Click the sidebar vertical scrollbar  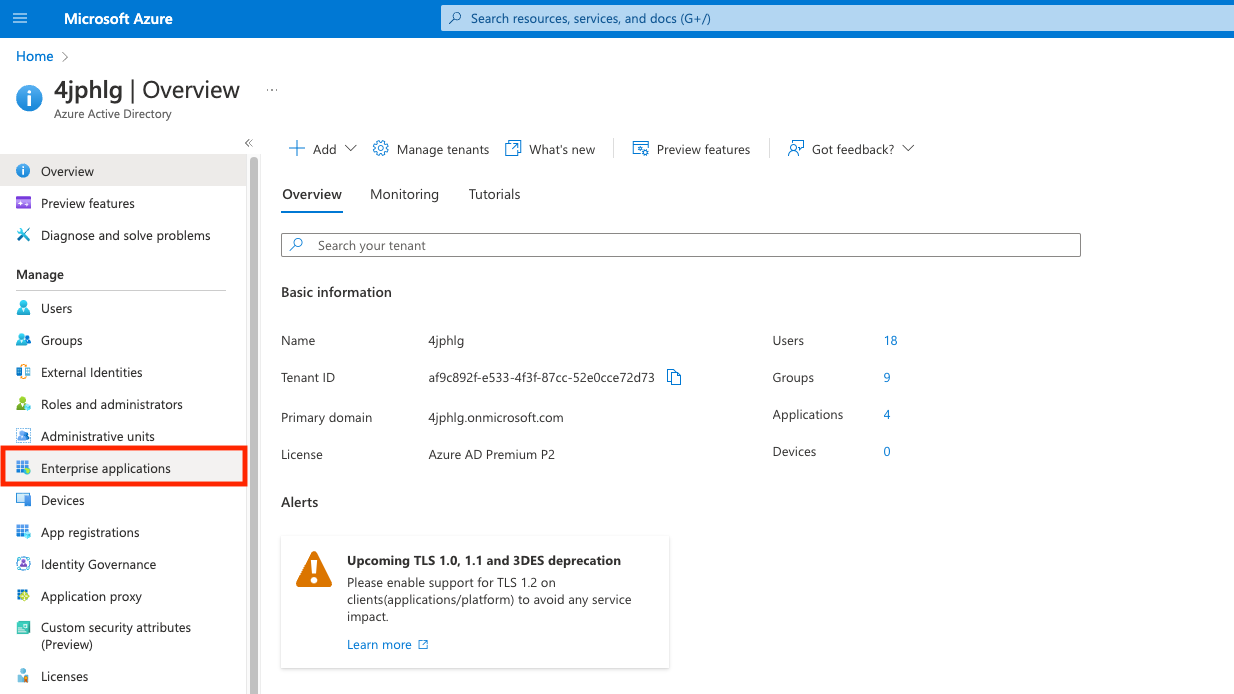(x=254, y=425)
